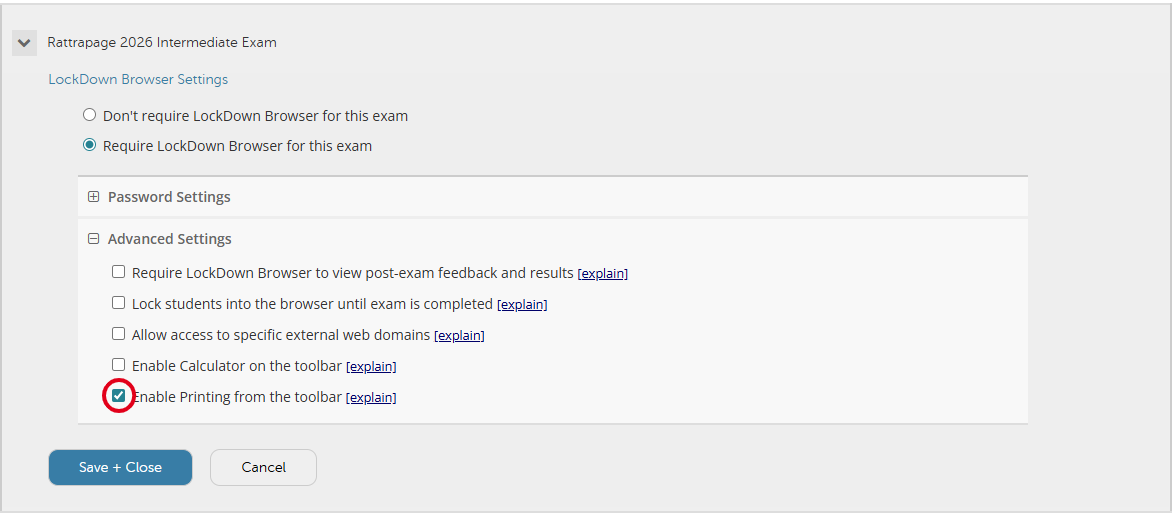The width and height of the screenshot is (1173, 514).
Task: Open explain link for Calculator option
Action: point(371,366)
